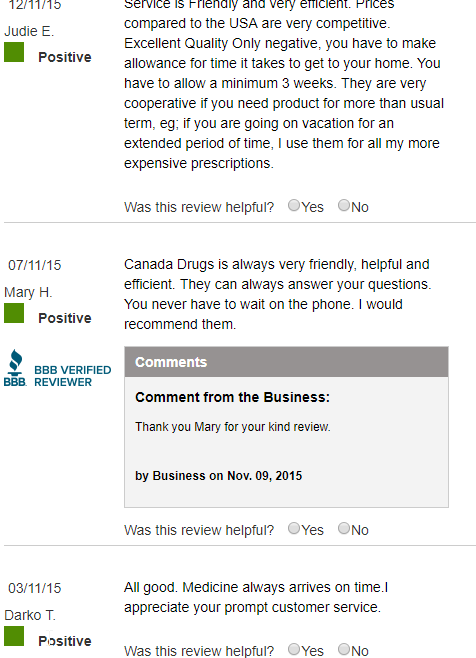Select Yes for Judie E.'s review helpfulness

294,205
